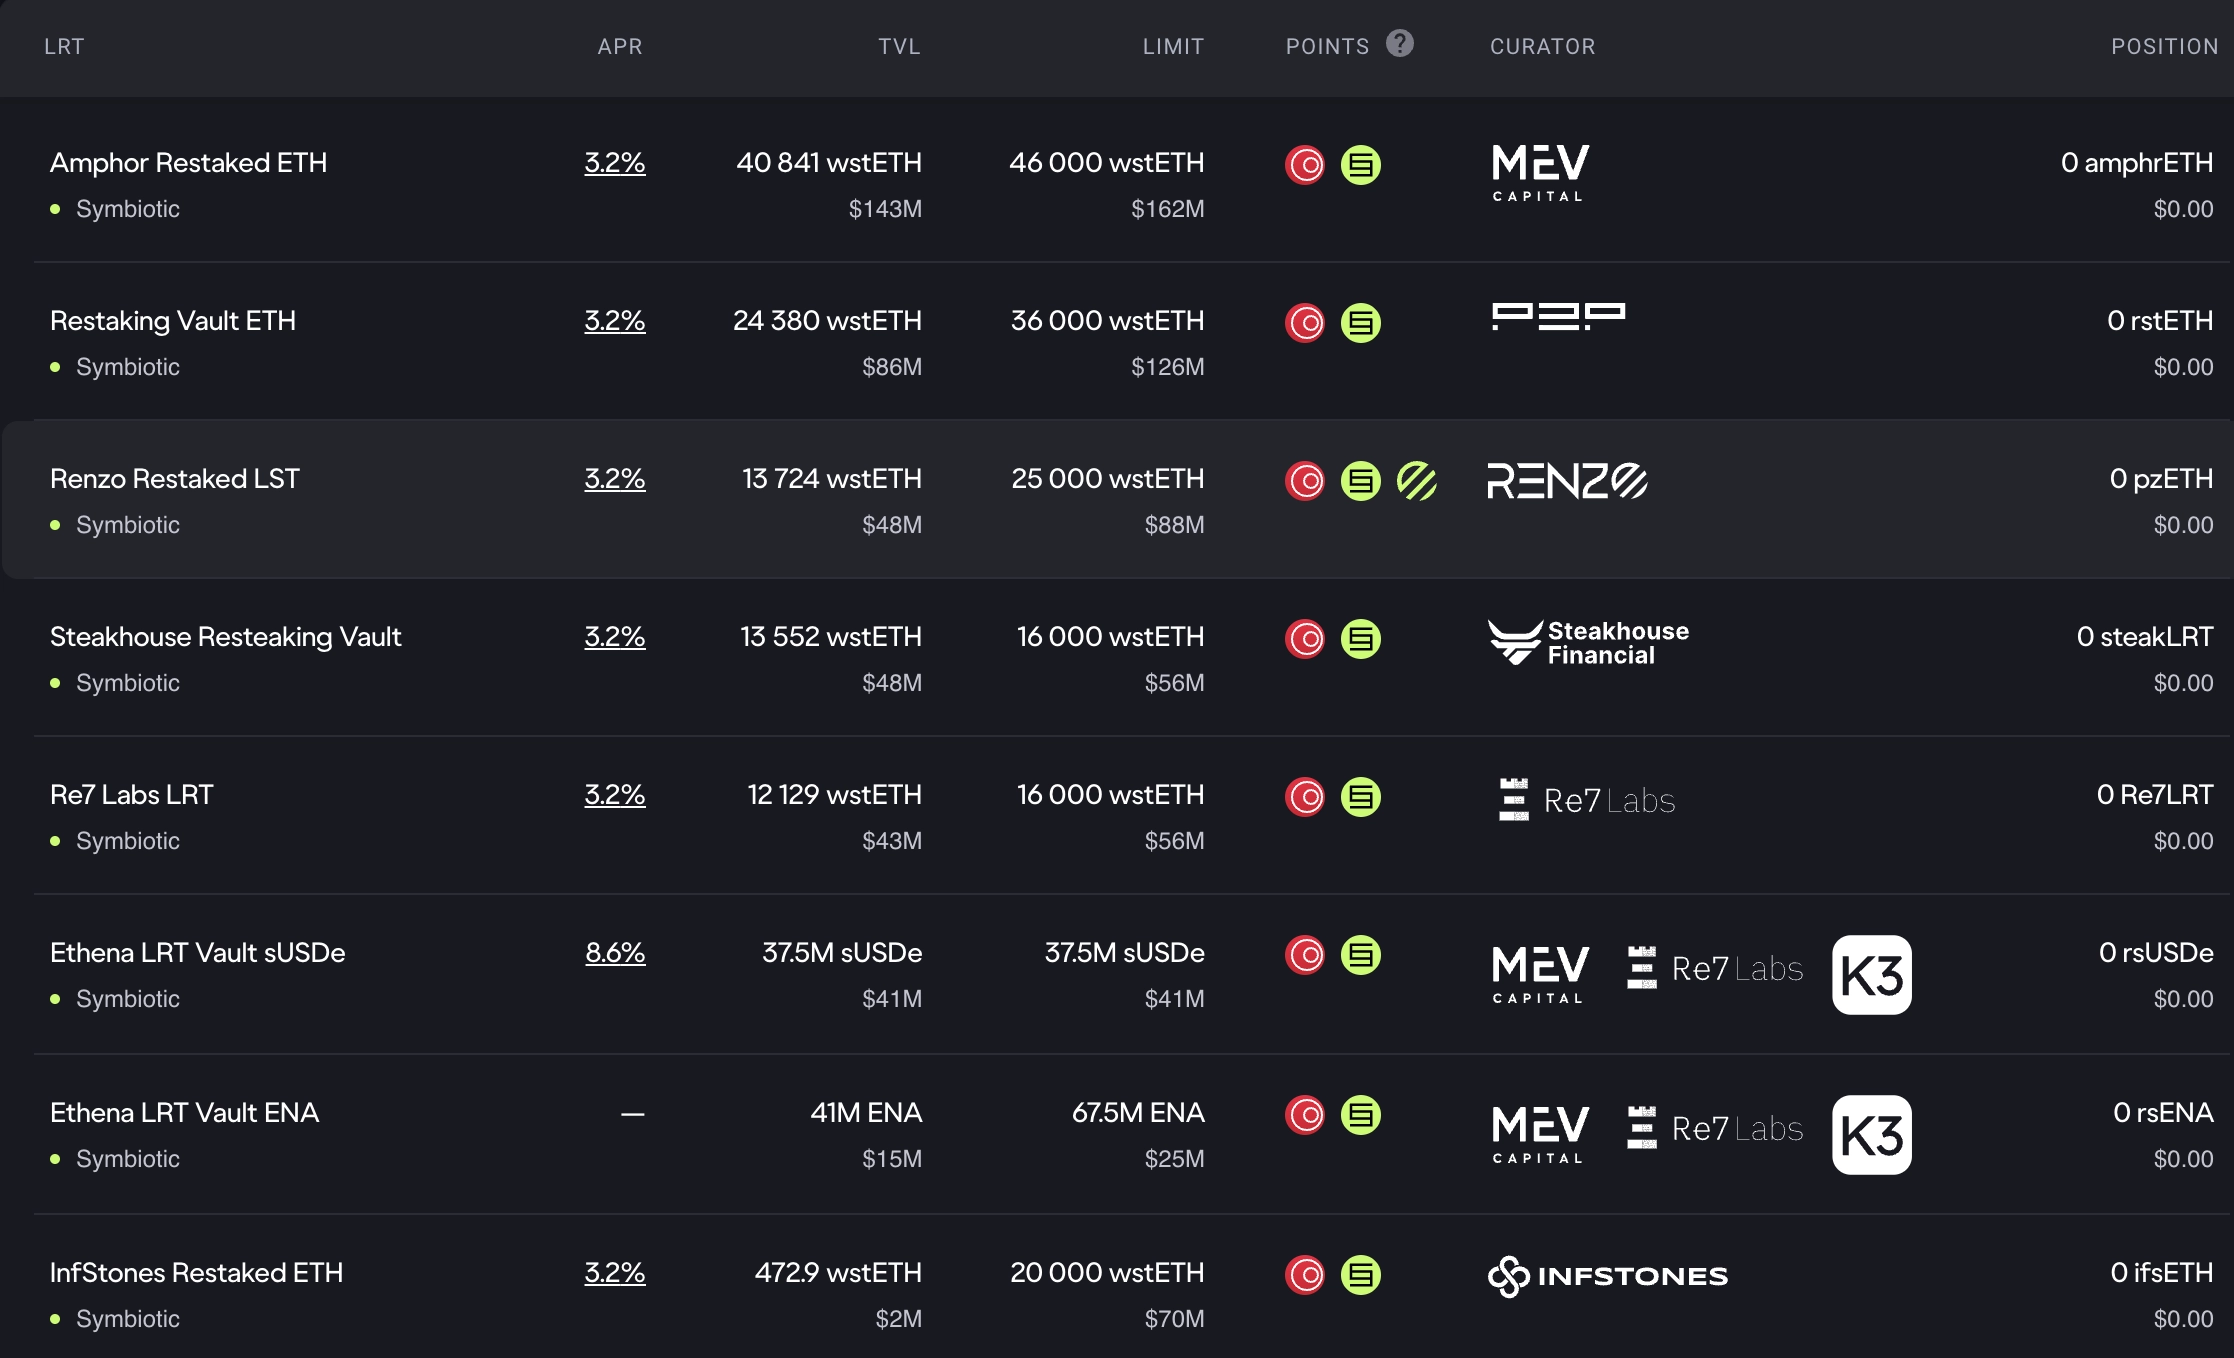Click the LIMIT column header

(1173, 47)
